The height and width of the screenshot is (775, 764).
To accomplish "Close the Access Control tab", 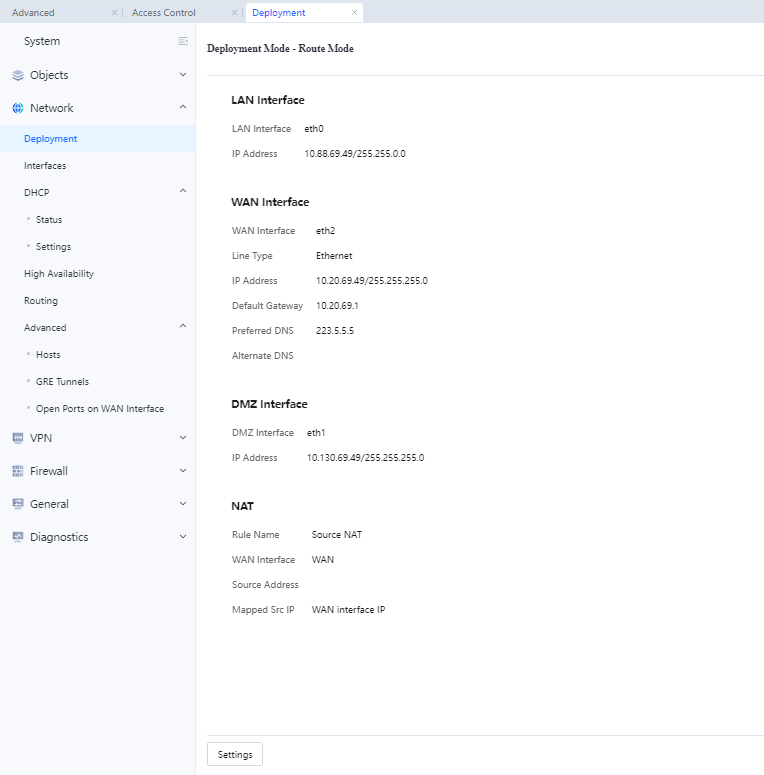I will (x=234, y=13).
